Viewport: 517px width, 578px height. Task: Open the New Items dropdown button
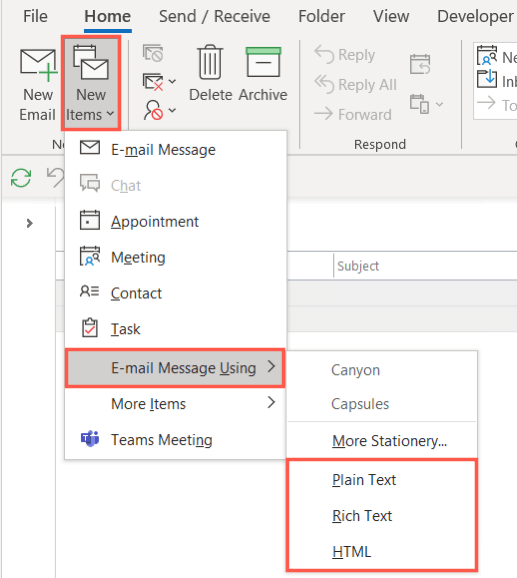(x=91, y=83)
